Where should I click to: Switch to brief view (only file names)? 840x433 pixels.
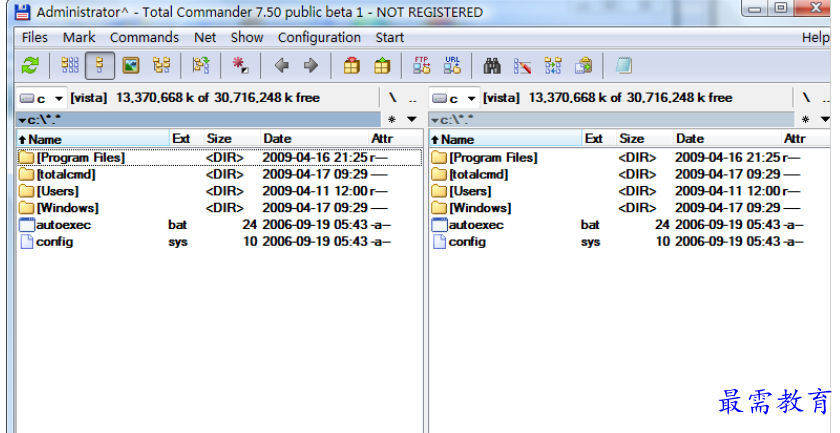70,66
